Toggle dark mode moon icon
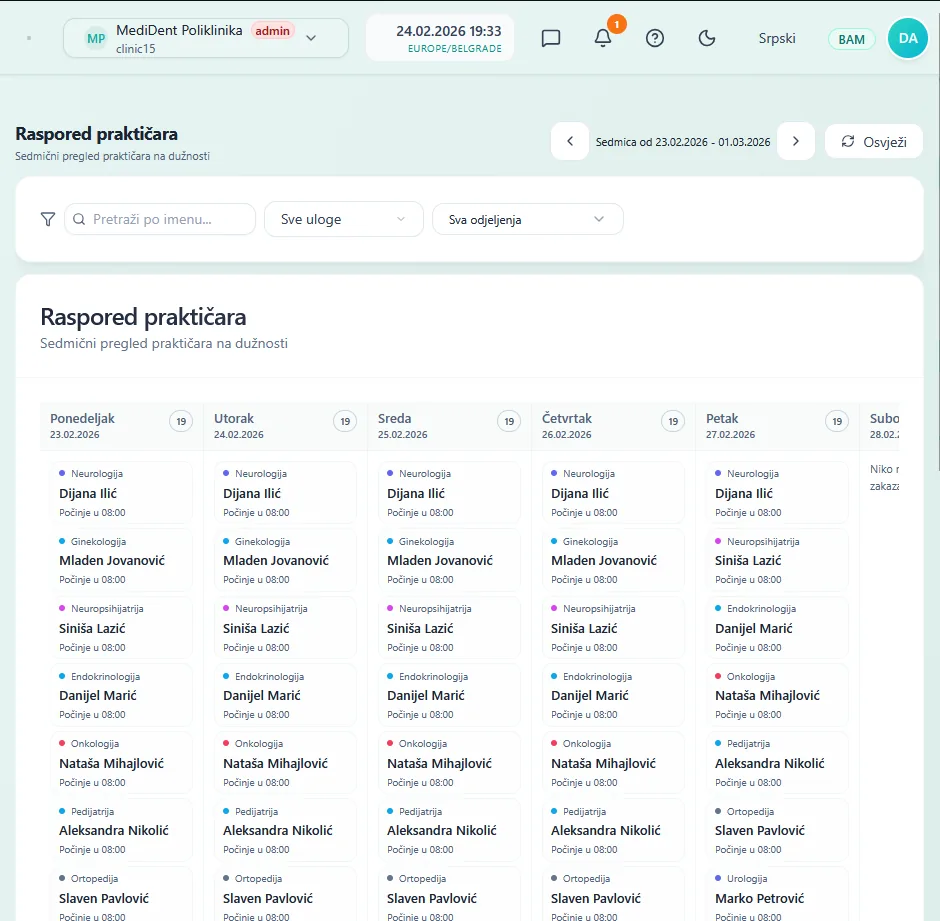 [x=707, y=38]
